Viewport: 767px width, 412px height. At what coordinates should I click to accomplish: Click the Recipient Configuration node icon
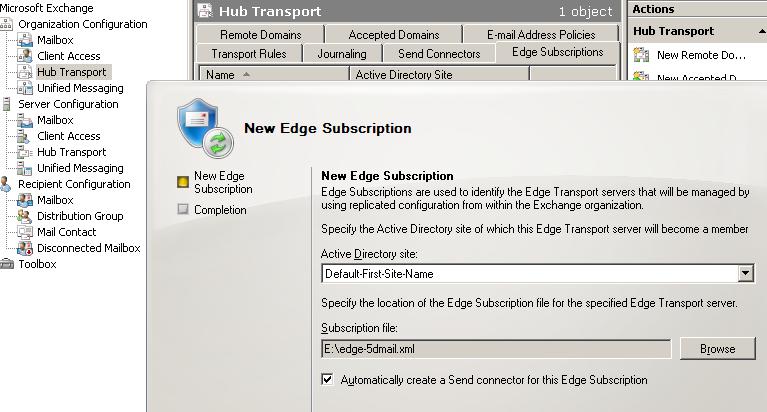tap(7, 184)
